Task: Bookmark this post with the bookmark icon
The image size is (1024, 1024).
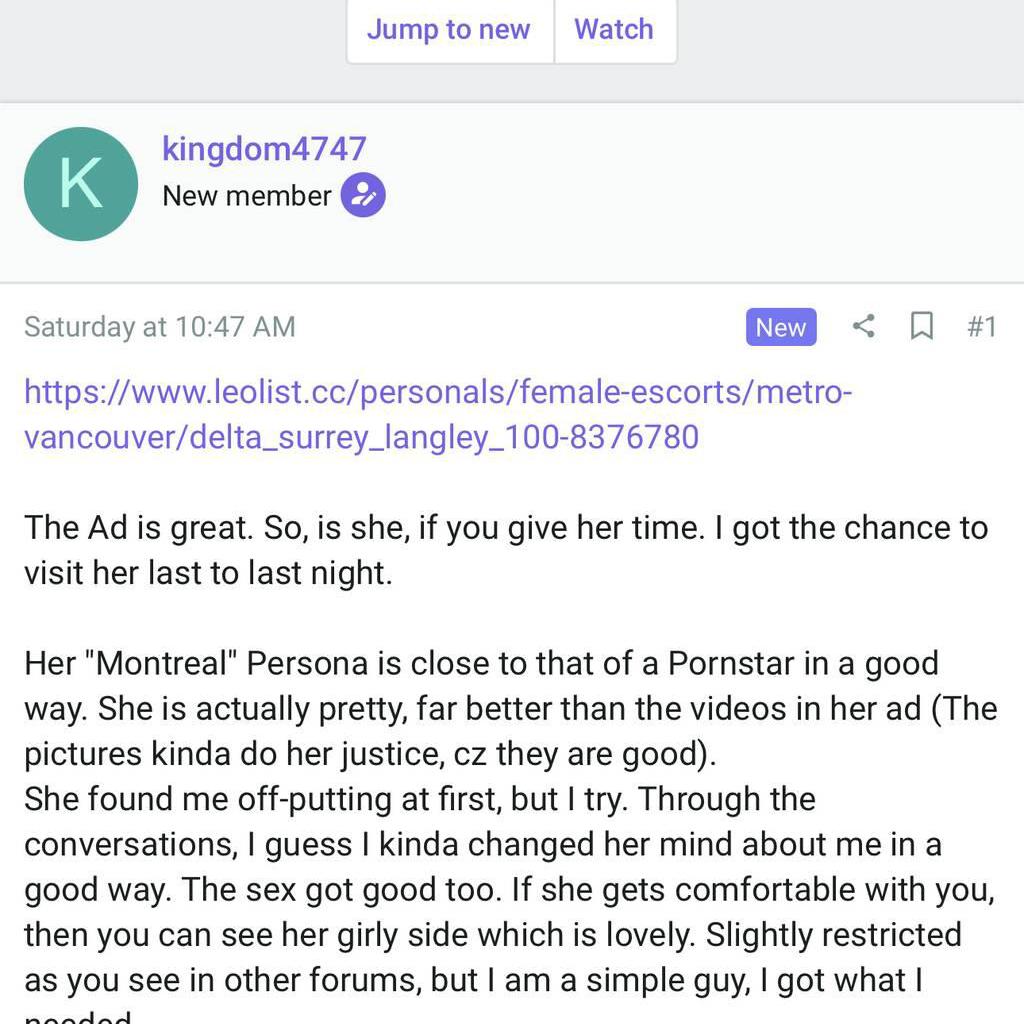Action: pyautogui.click(x=921, y=326)
